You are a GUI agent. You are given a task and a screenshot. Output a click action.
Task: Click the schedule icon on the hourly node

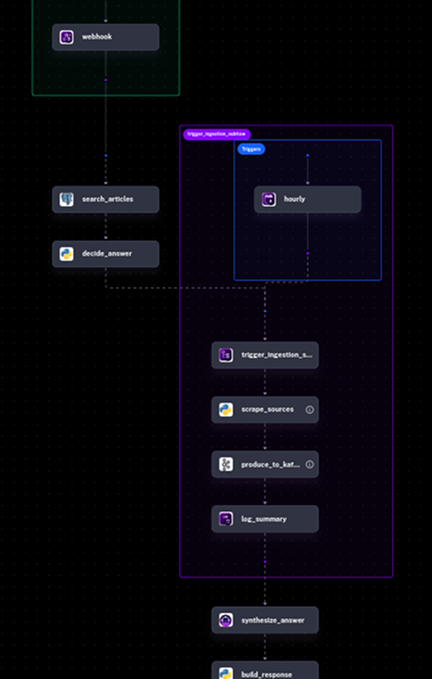[x=269, y=199]
